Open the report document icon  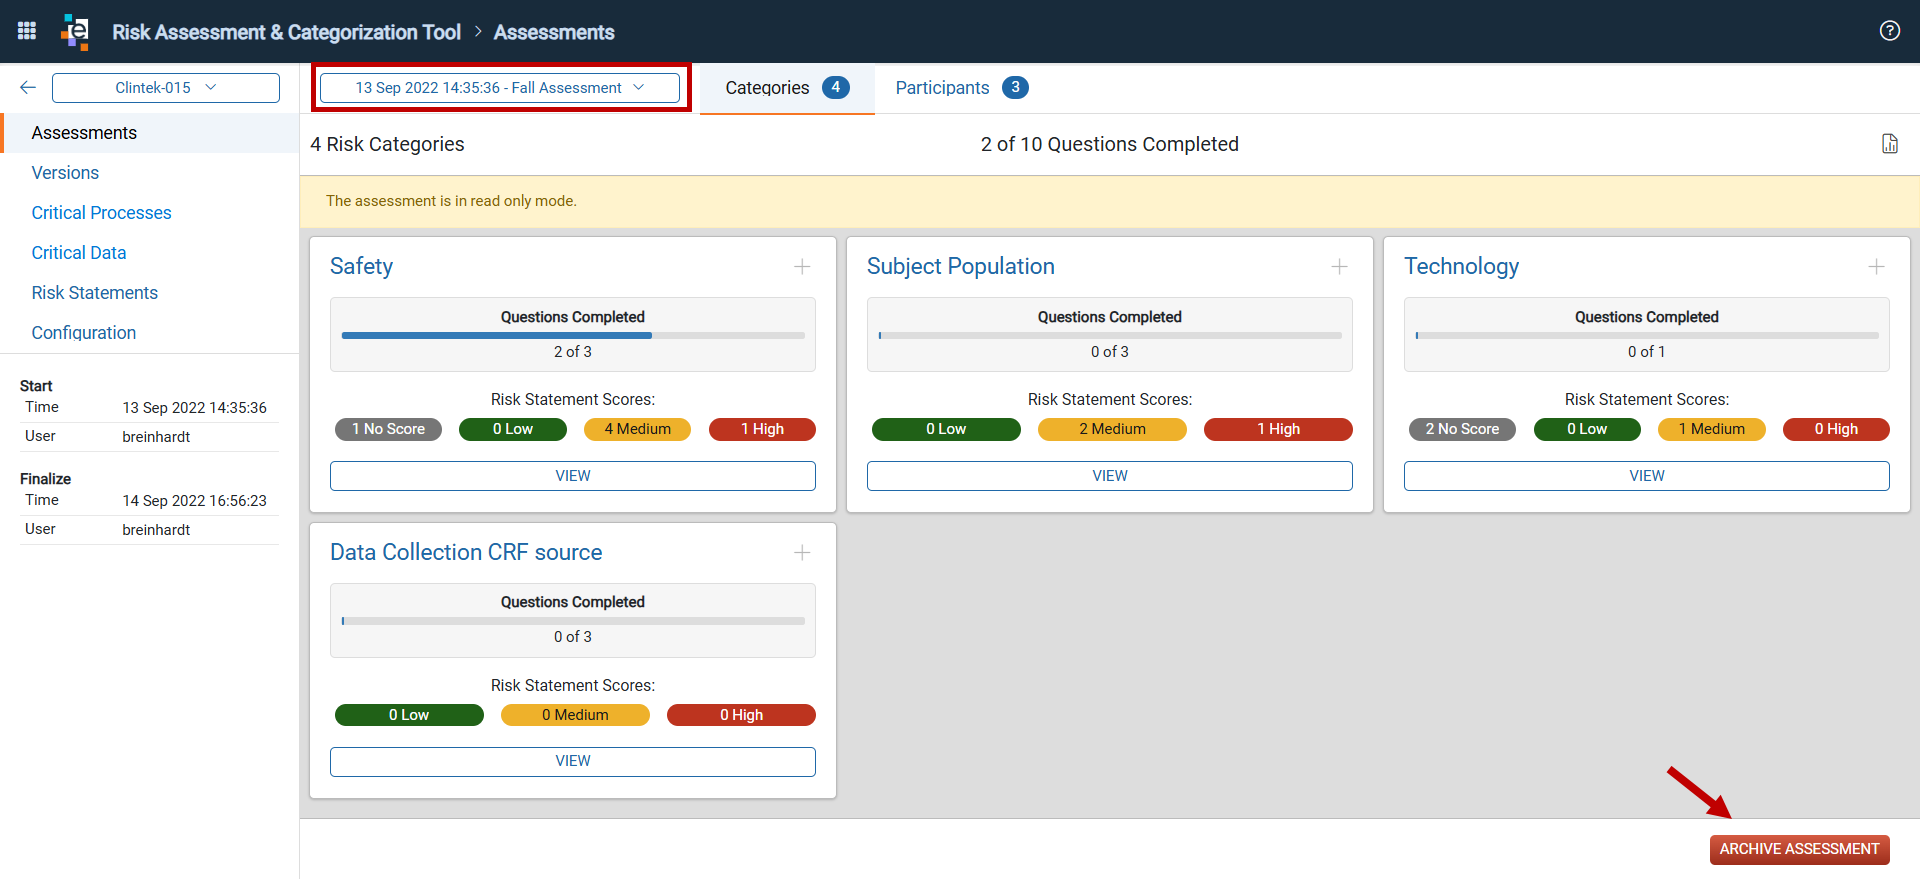click(x=1889, y=144)
